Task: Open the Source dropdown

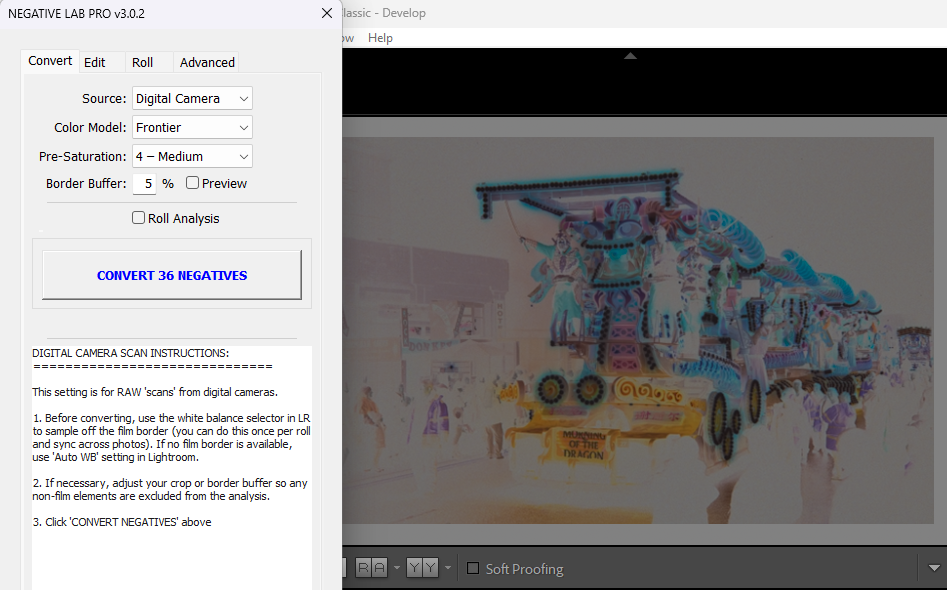Action: tap(192, 98)
